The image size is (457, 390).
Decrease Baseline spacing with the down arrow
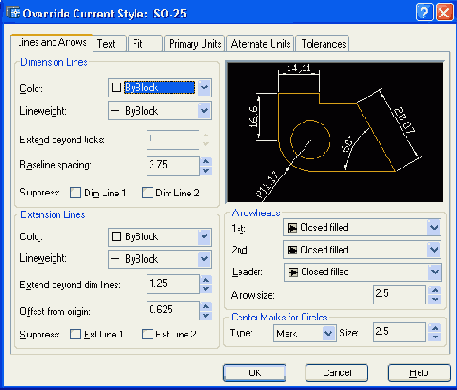(x=206, y=171)
